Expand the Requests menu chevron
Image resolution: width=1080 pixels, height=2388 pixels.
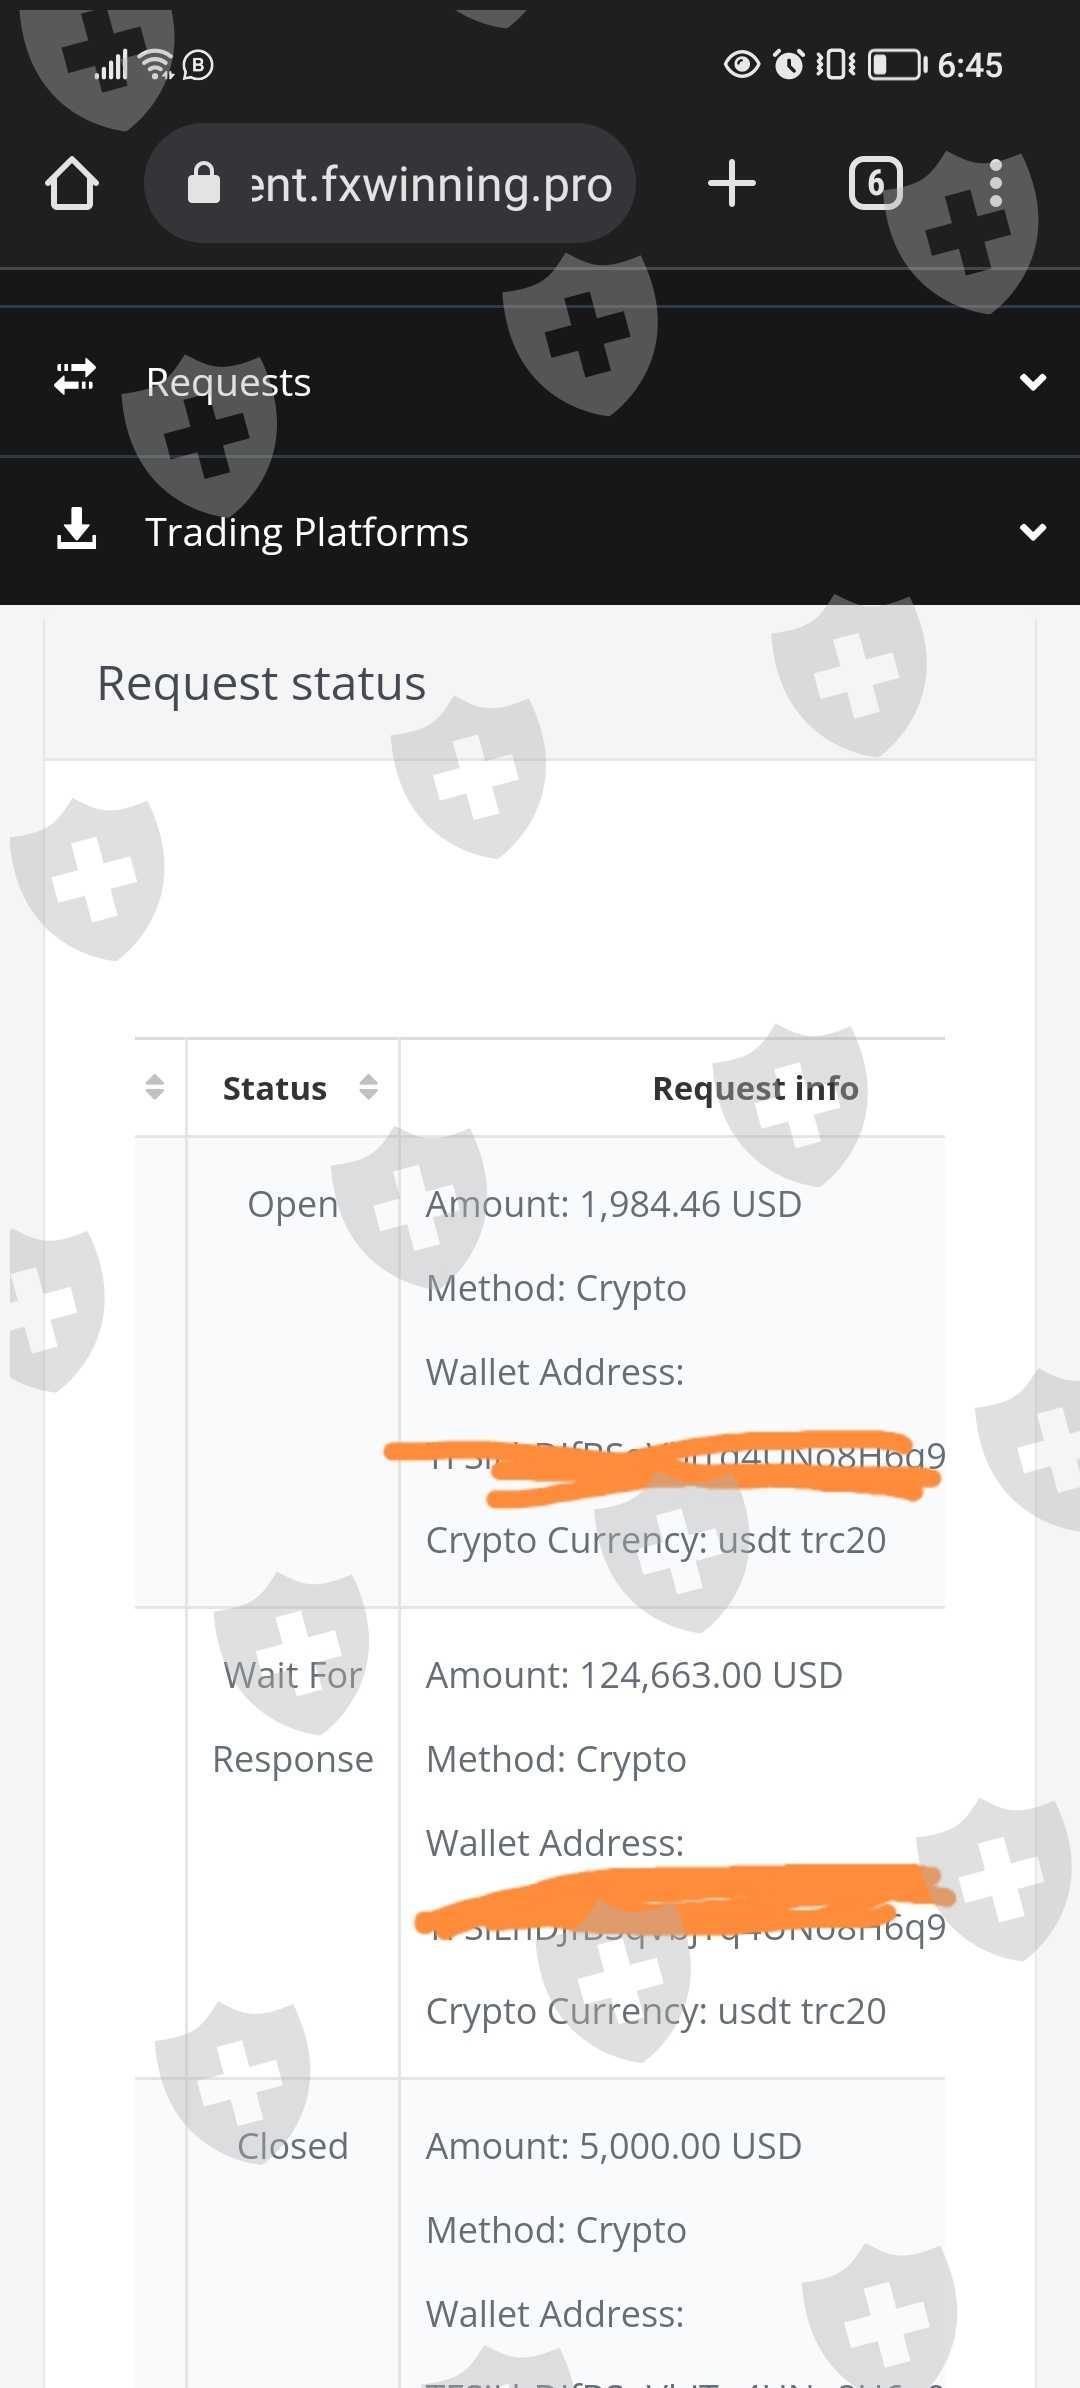click(1032, 382)
